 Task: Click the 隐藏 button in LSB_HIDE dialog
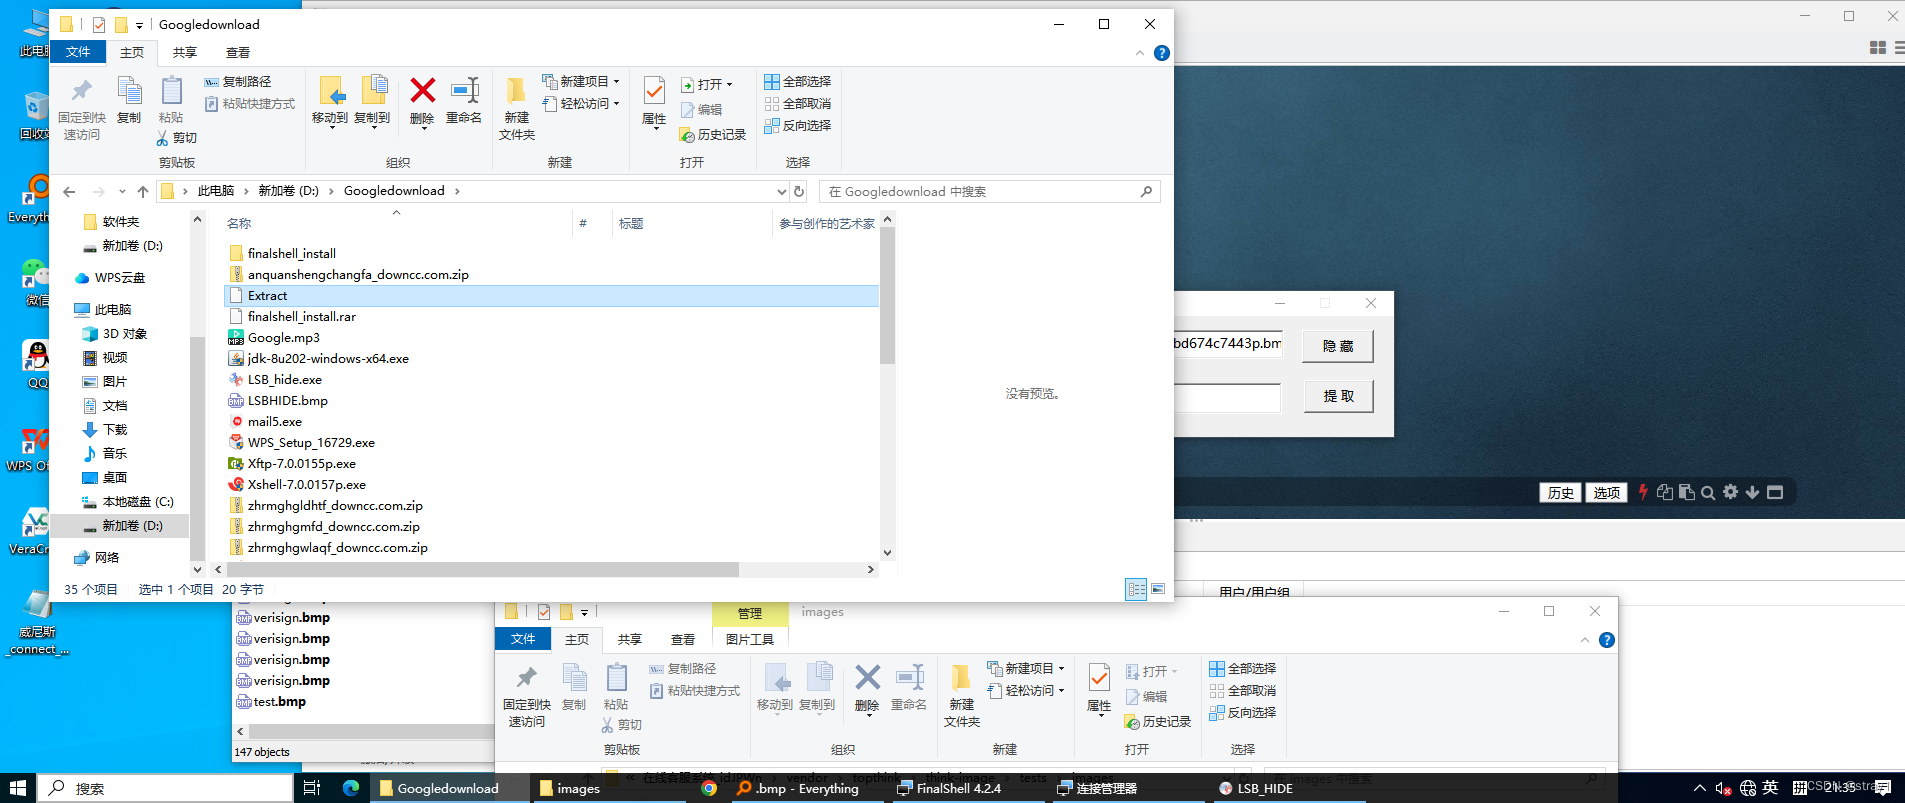tap(1338, 346)
